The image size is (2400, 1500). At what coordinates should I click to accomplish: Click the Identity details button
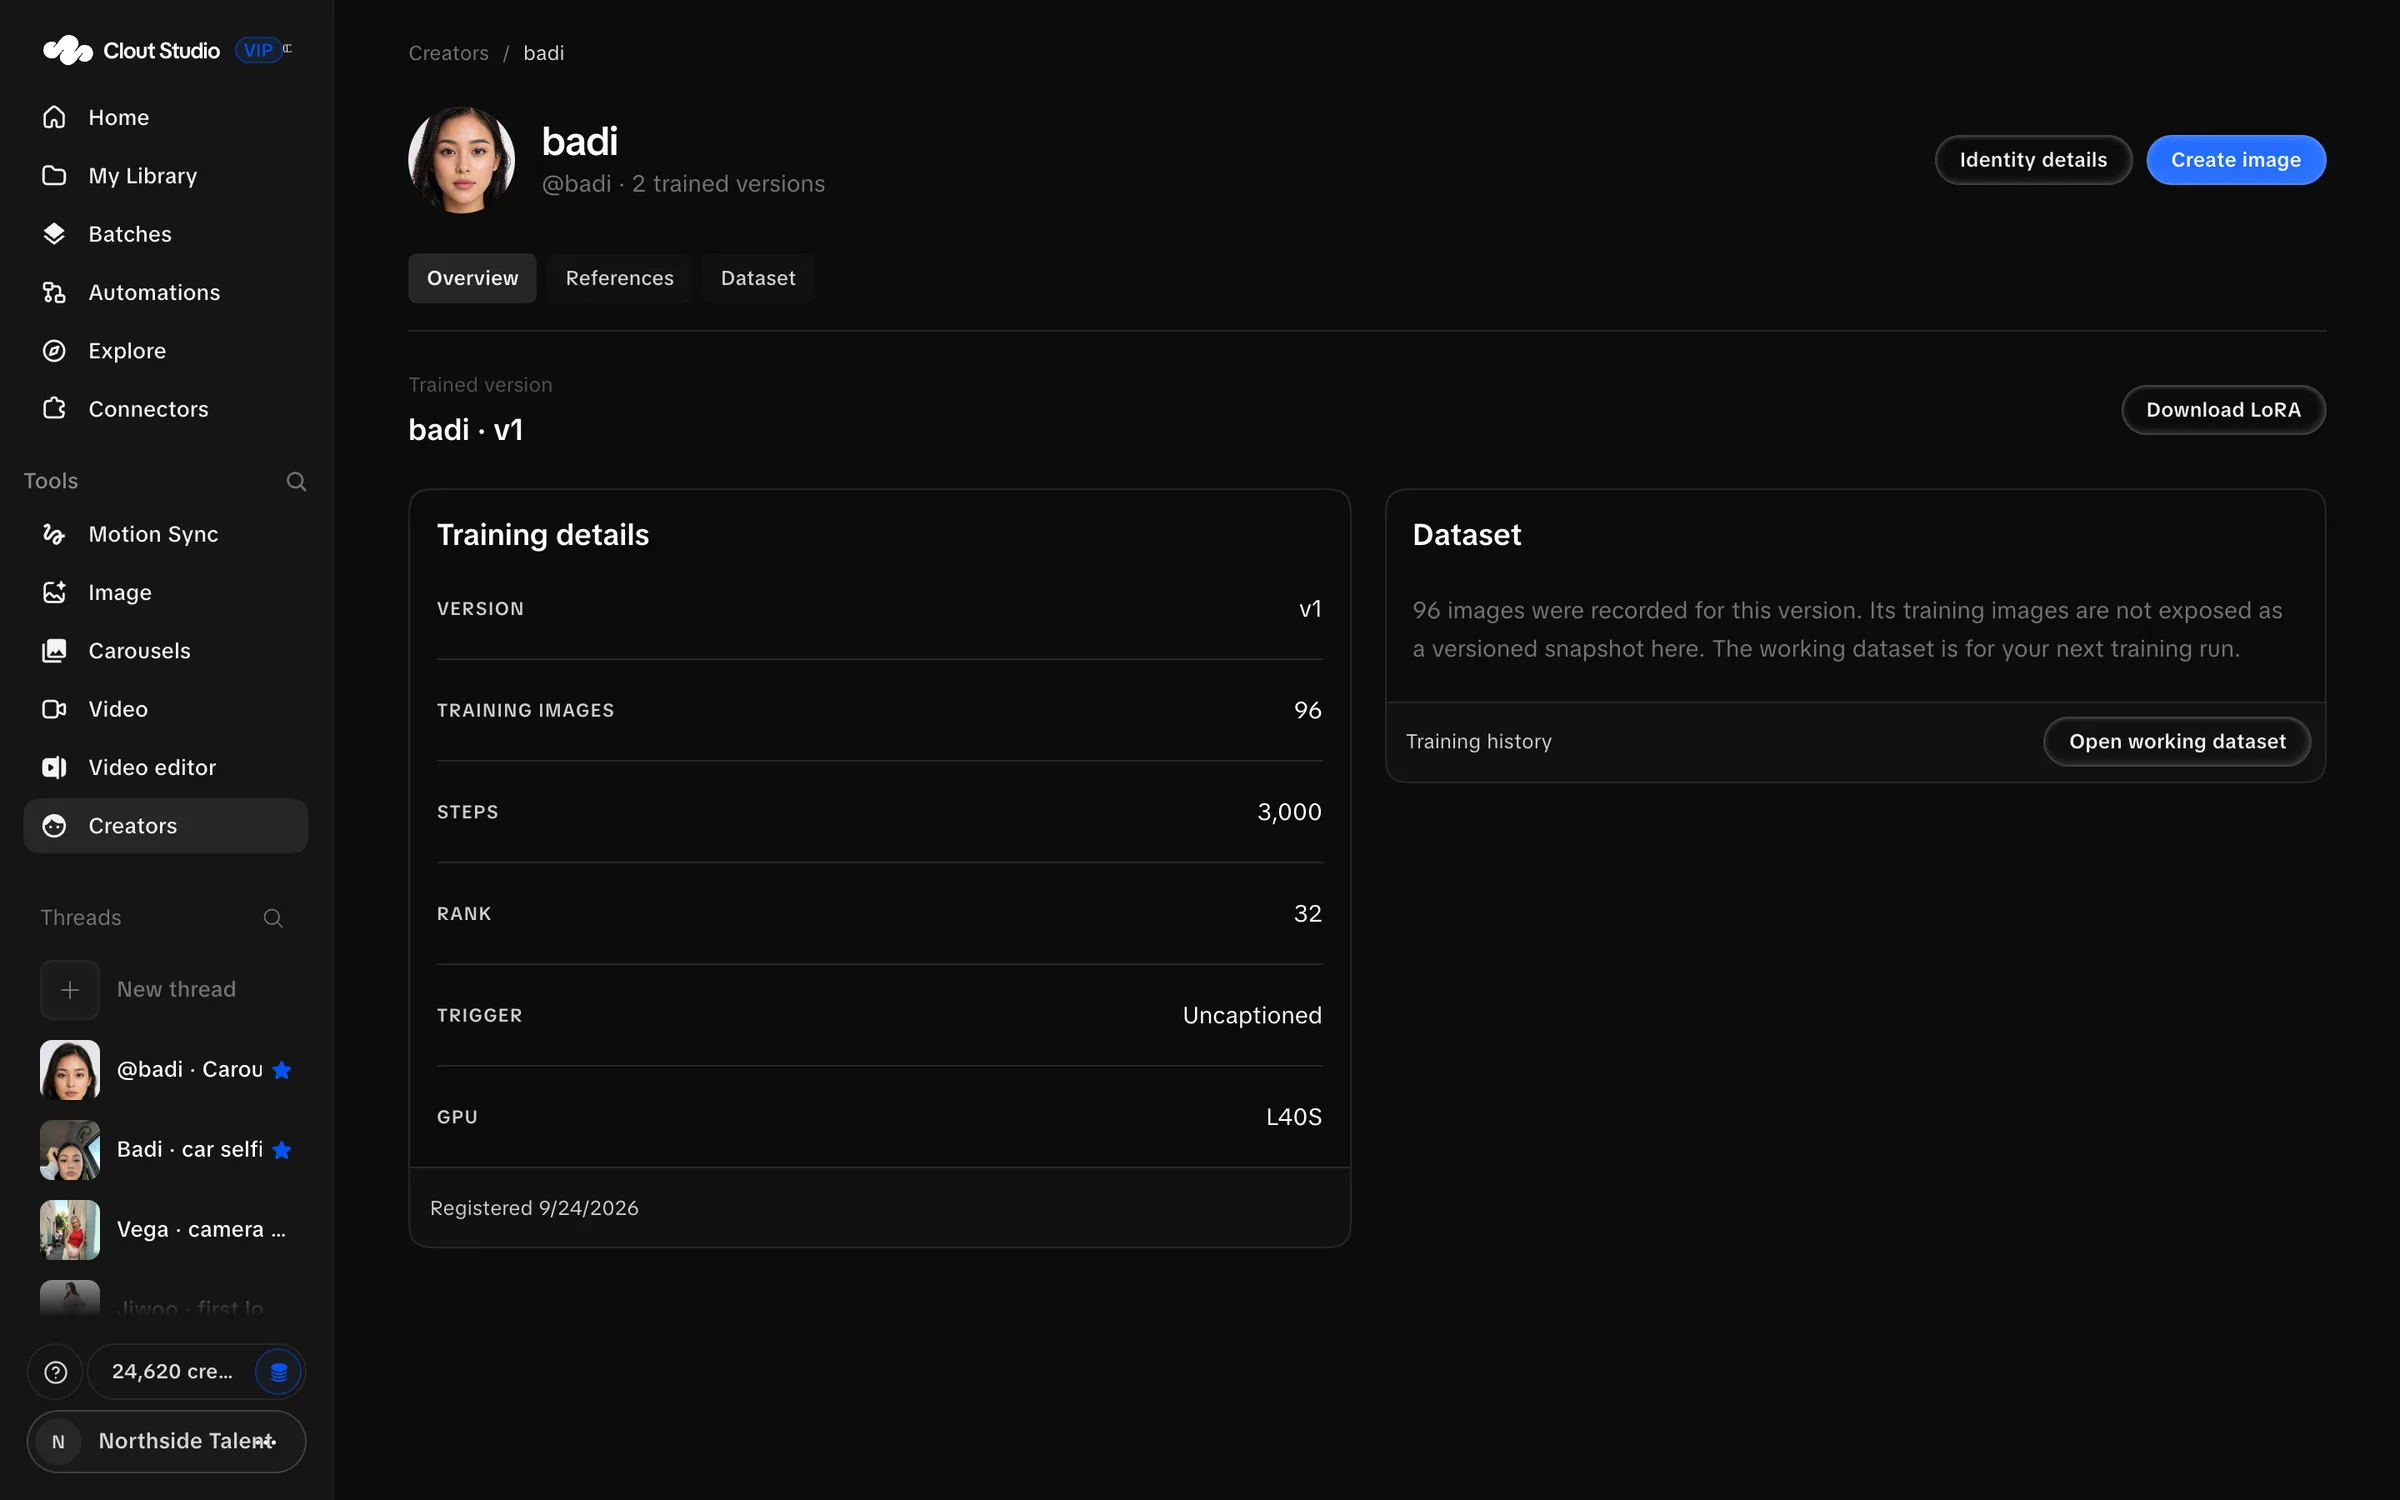2033,160
